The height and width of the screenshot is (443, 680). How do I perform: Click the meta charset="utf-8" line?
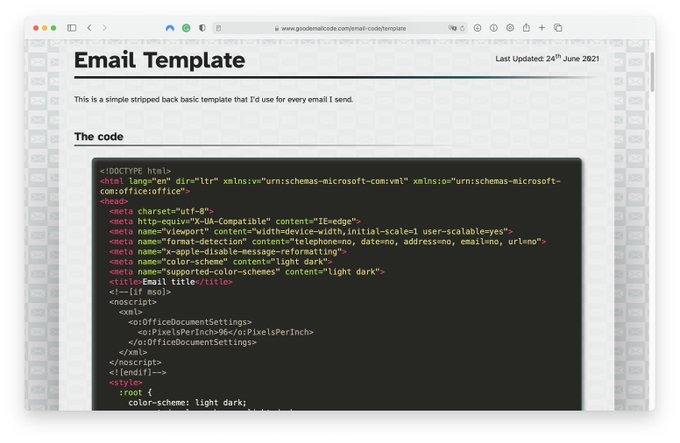click(162, 211)
